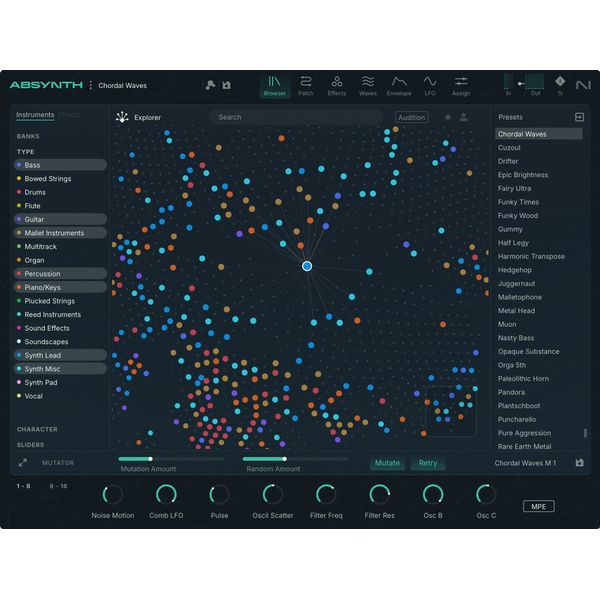This screenshot has height=600, width=600.
Task: Filter by favorites star icon
Action: point(448,117)
